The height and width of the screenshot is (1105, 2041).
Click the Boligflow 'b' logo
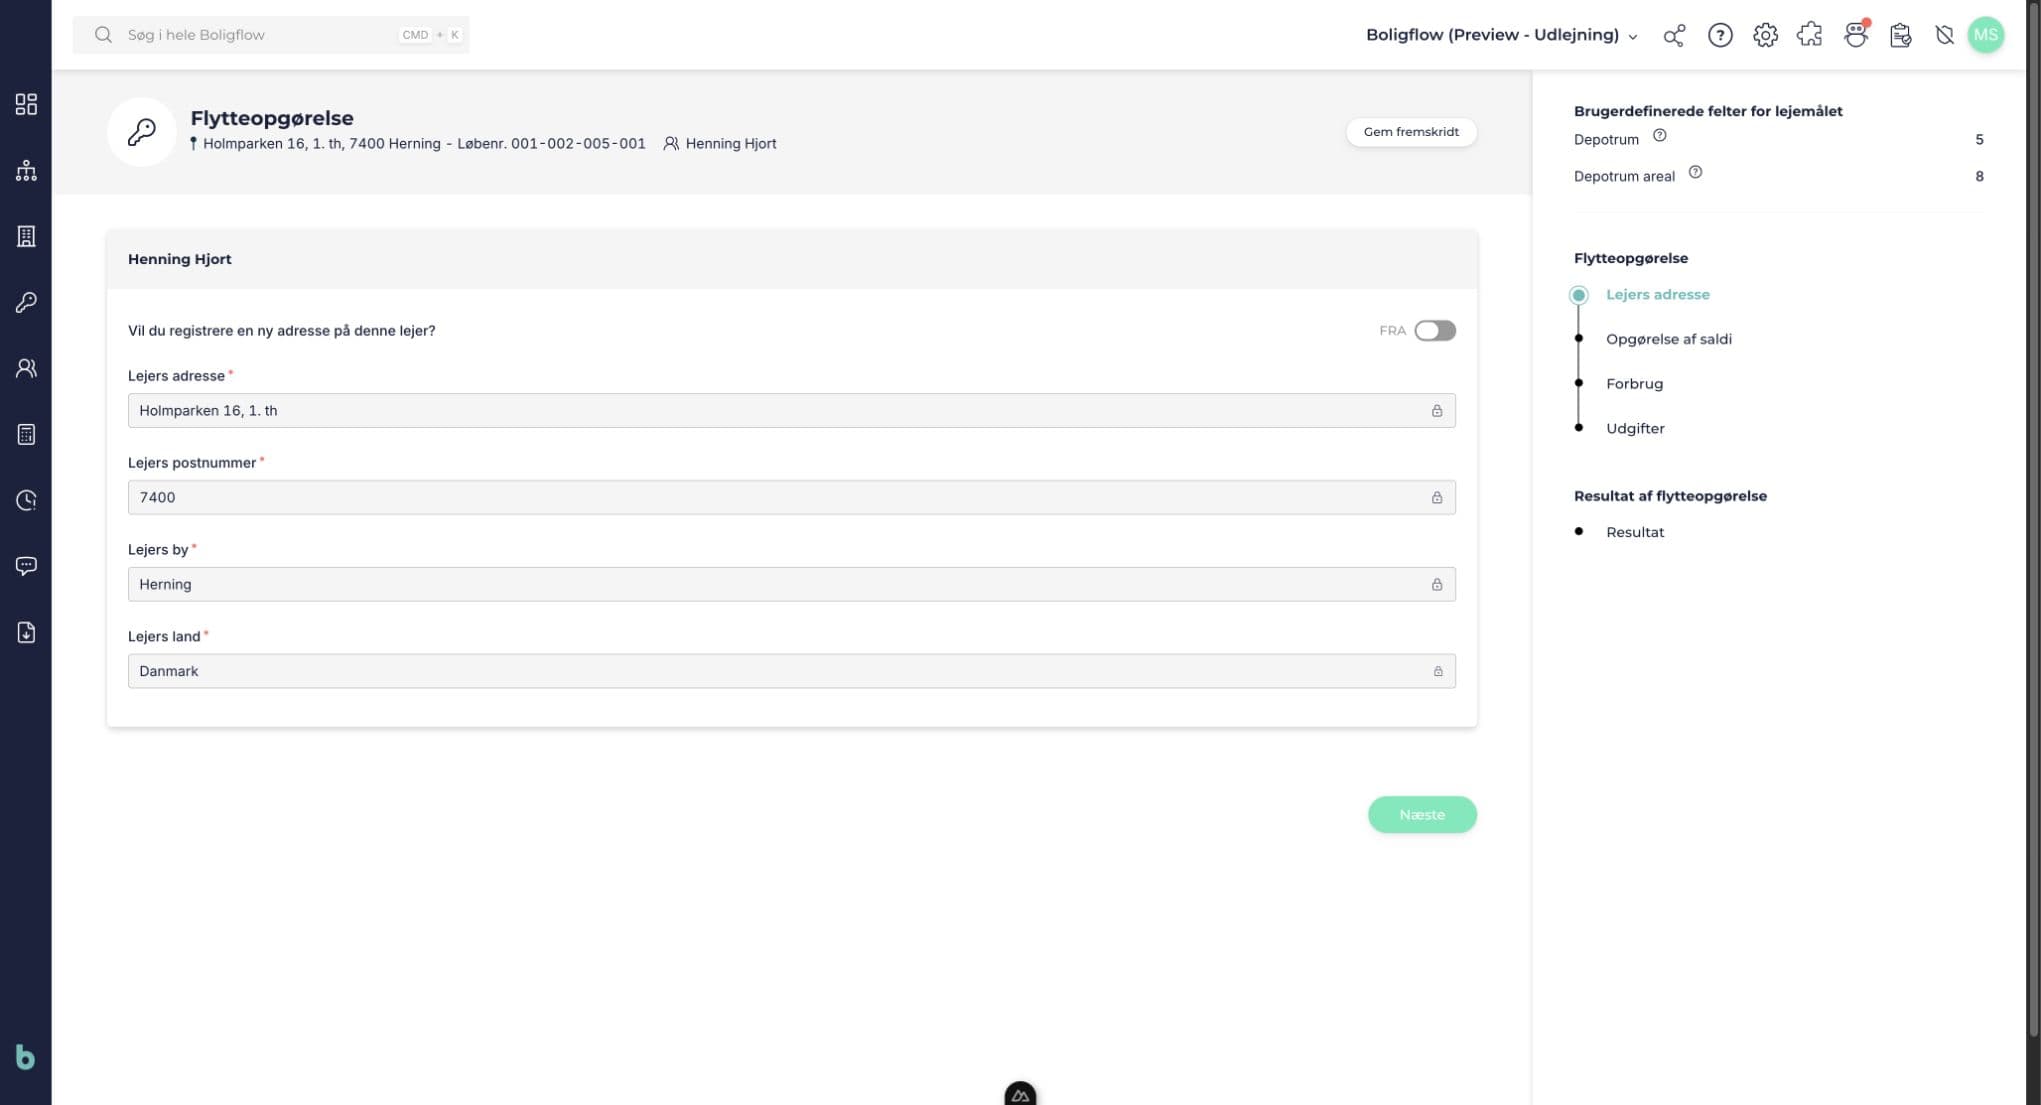[x=25, y=1057]
